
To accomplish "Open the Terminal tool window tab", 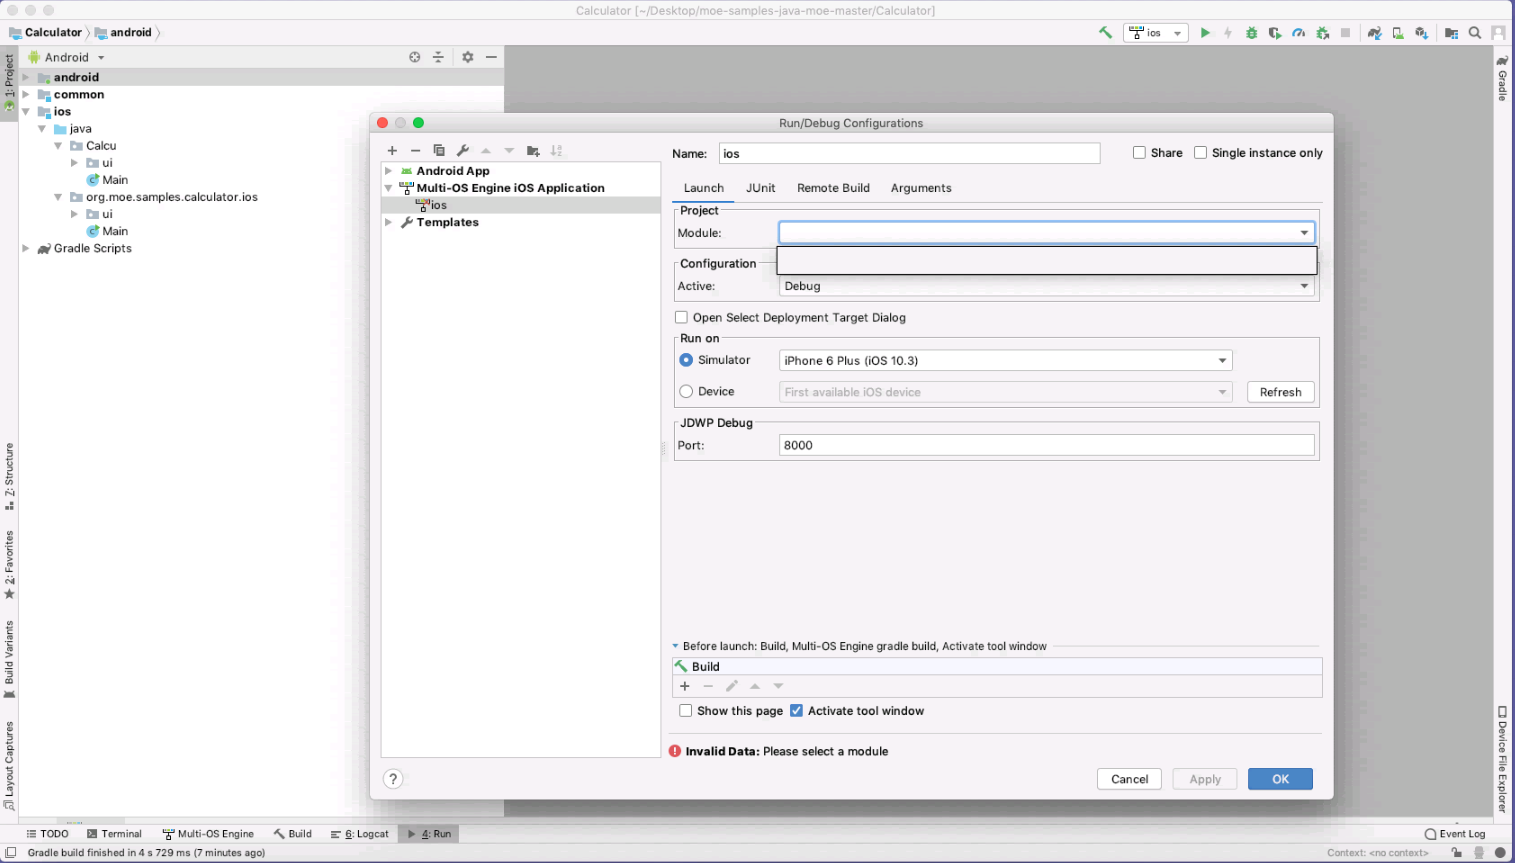I will click(x=114, y=834).
